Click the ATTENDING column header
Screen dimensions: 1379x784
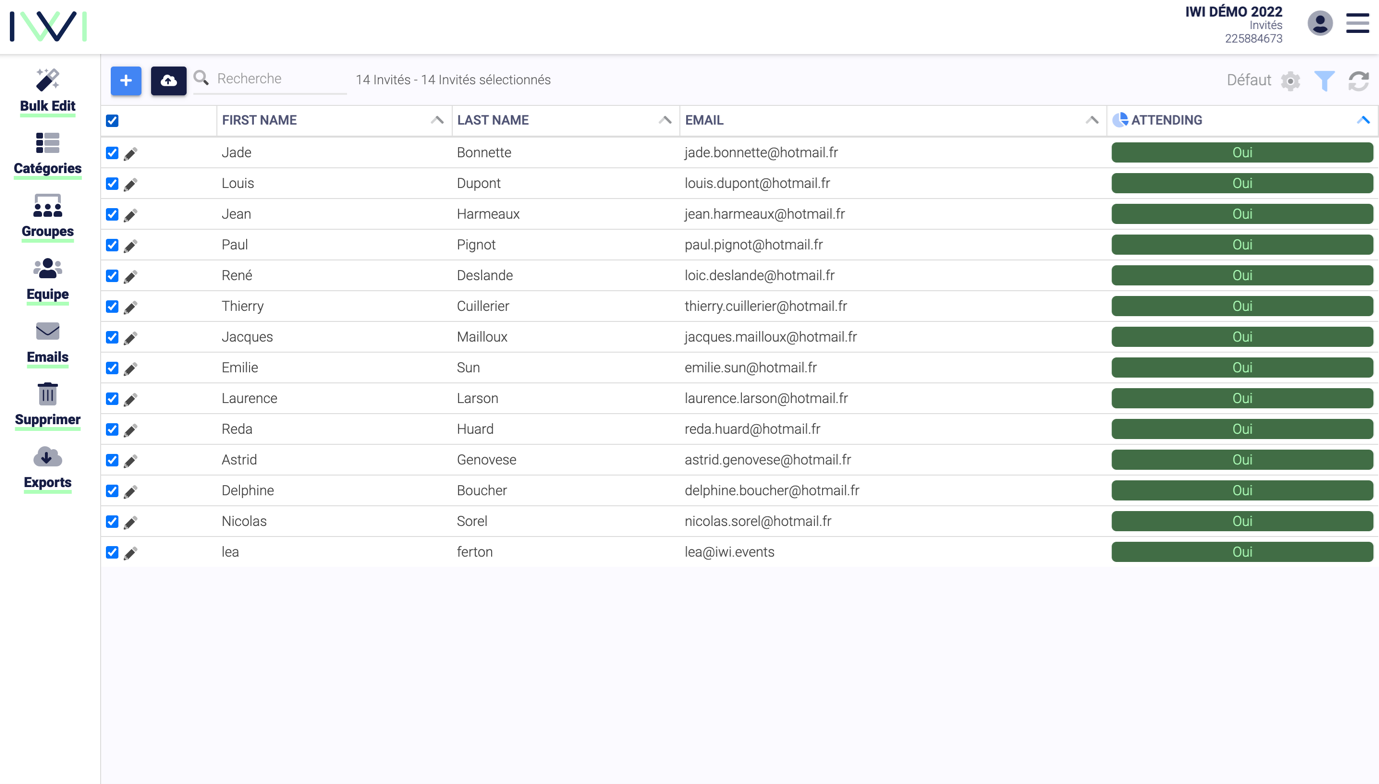[x=1166, y=120]
